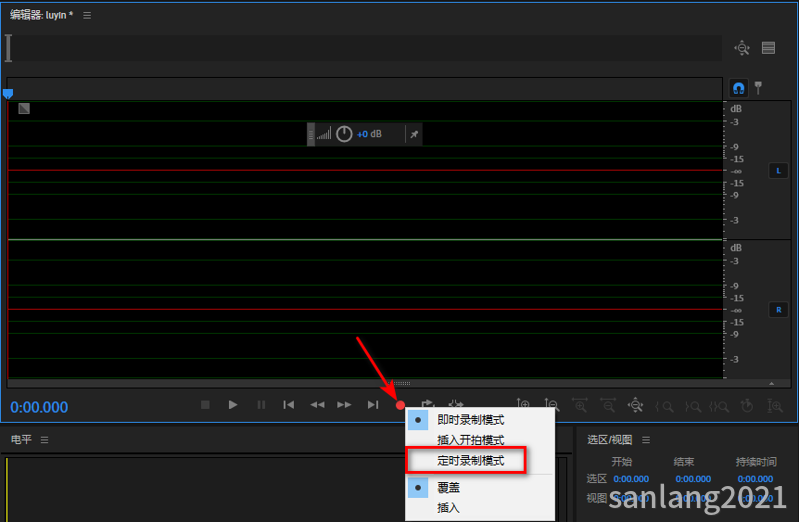
Task: Toggle the headphone snapping icon above the waveform
Action: 738,88
